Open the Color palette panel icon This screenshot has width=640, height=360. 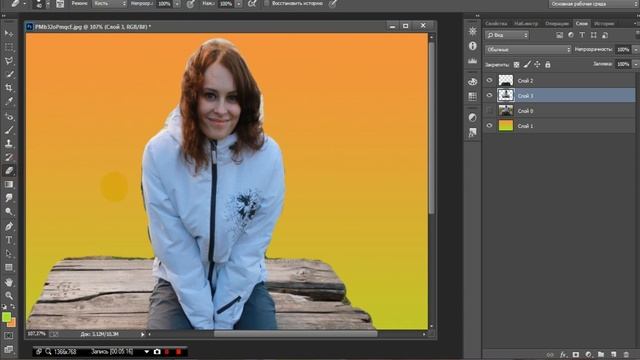pos(473,82)
